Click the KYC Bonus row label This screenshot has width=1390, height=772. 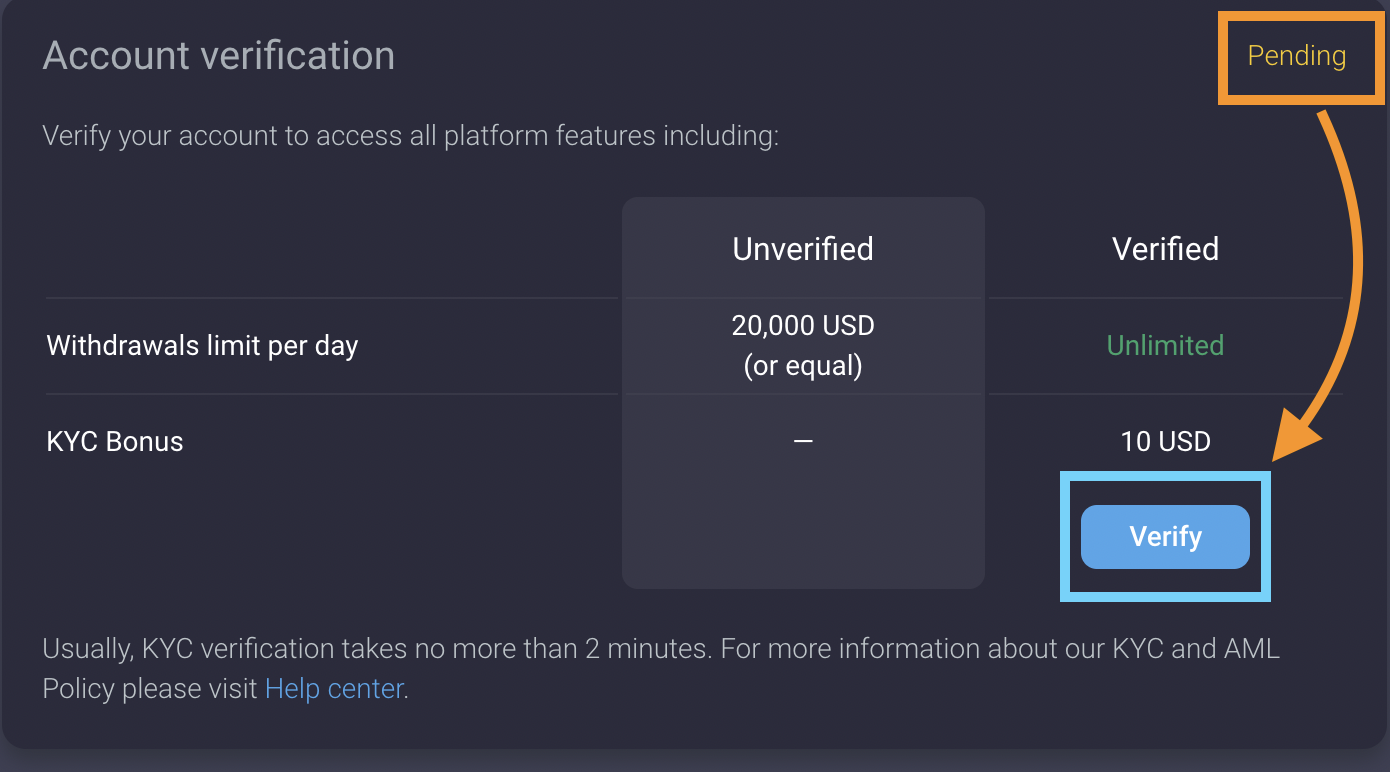115,442
